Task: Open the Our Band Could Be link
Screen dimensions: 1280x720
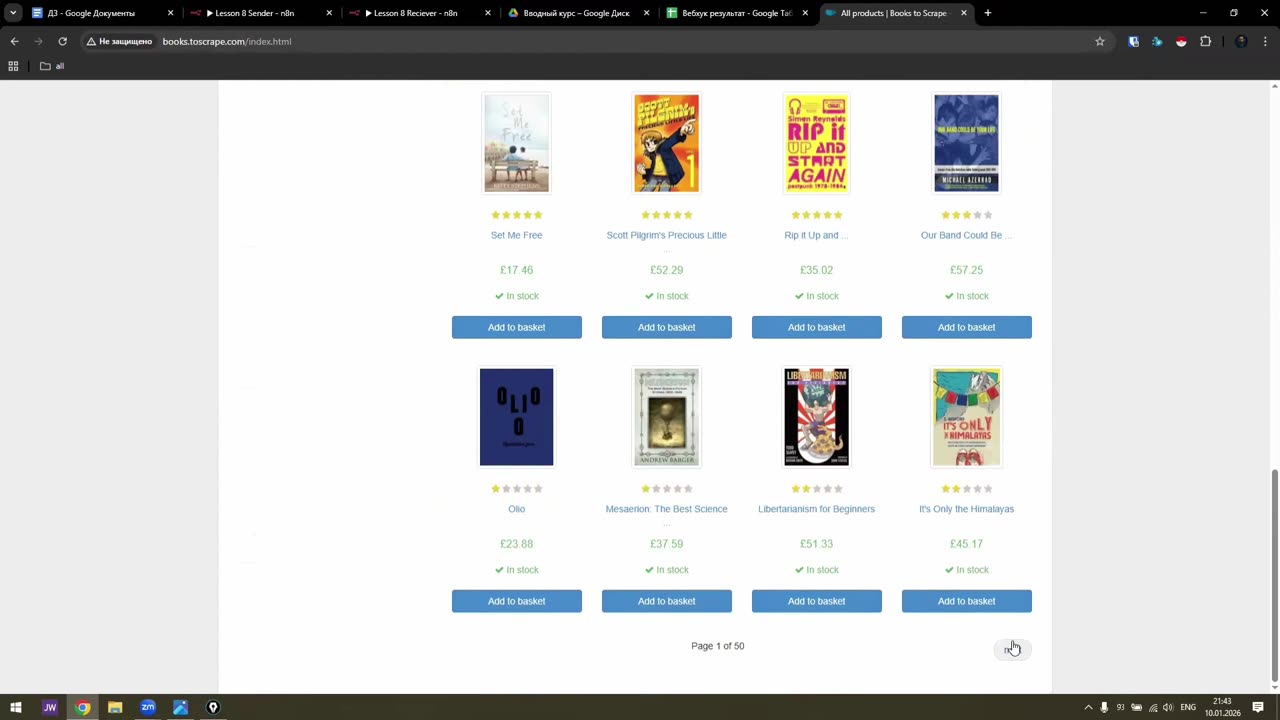Action: coord(966,235)
